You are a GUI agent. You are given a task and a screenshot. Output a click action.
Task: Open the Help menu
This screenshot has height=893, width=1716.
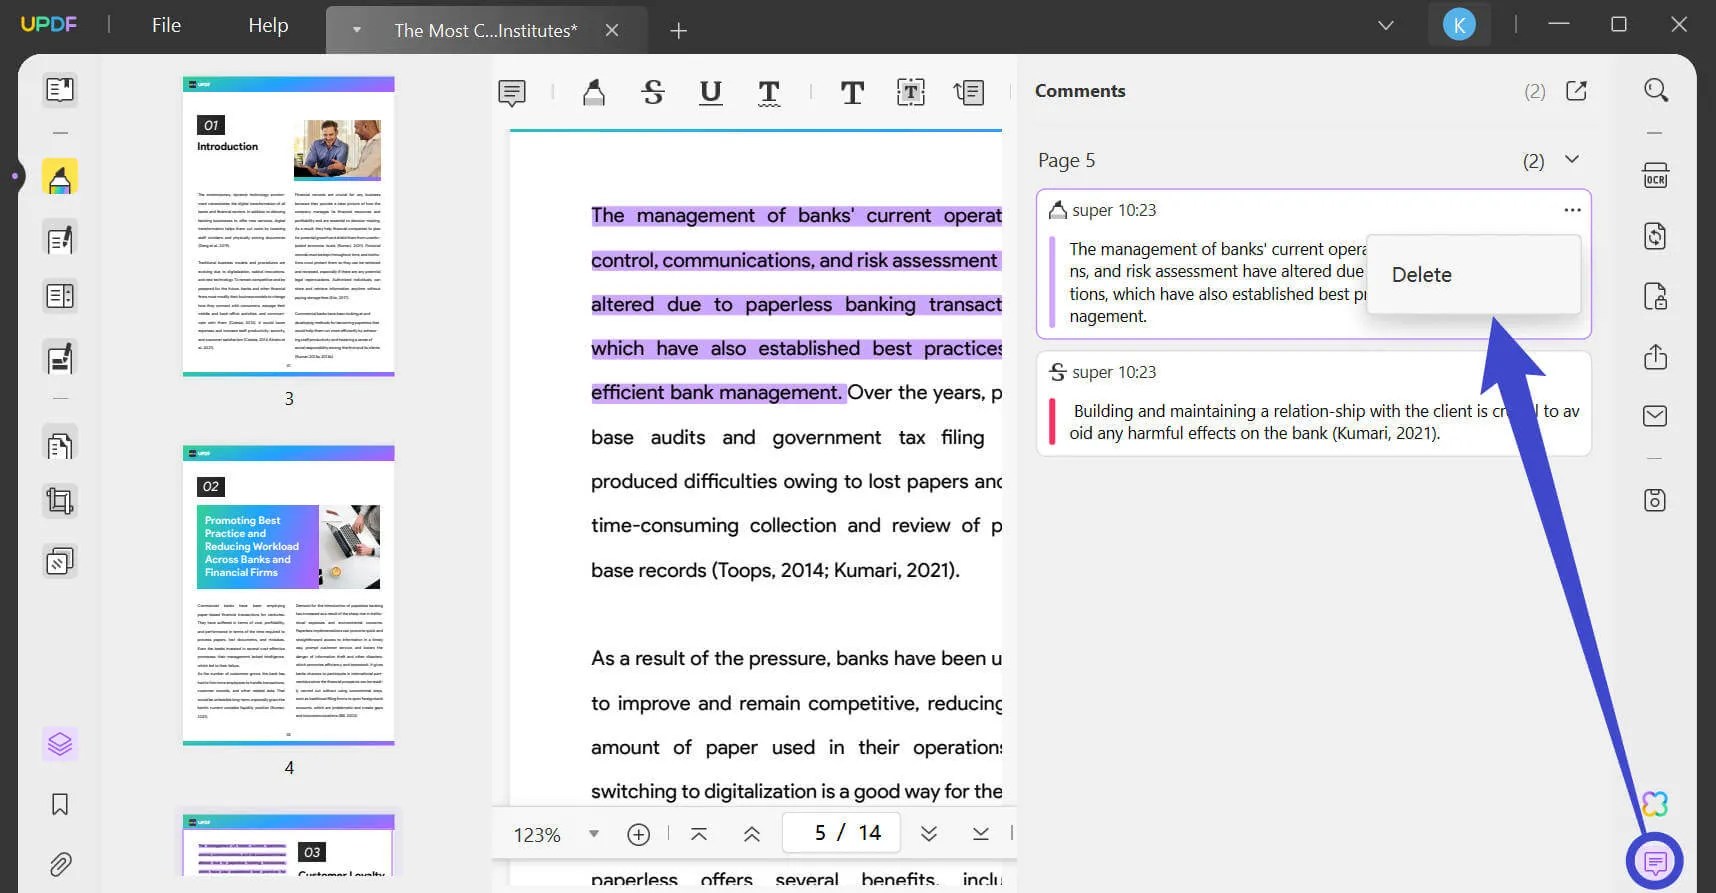point(268,25)
